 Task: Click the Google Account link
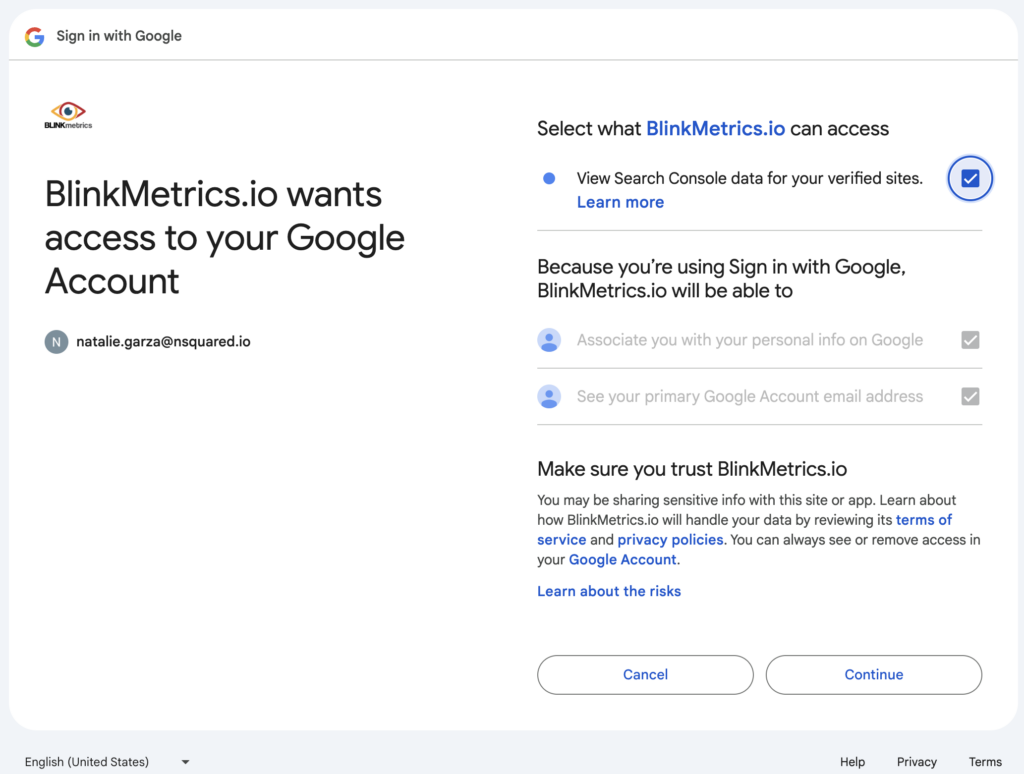pyautogui.click(x=622, y=560)
